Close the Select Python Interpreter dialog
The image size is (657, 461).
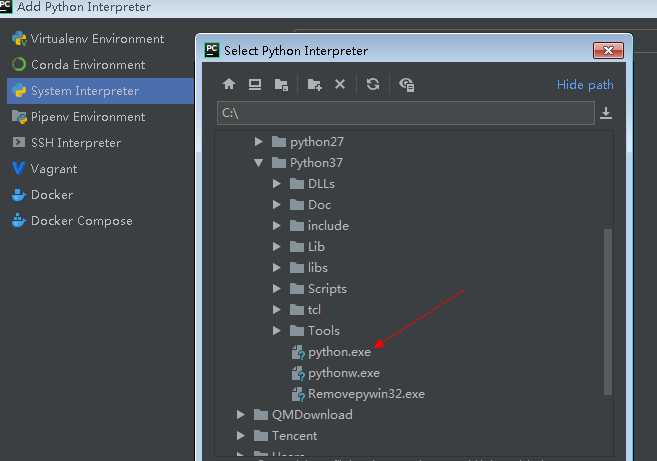click(x=608, y=51)
